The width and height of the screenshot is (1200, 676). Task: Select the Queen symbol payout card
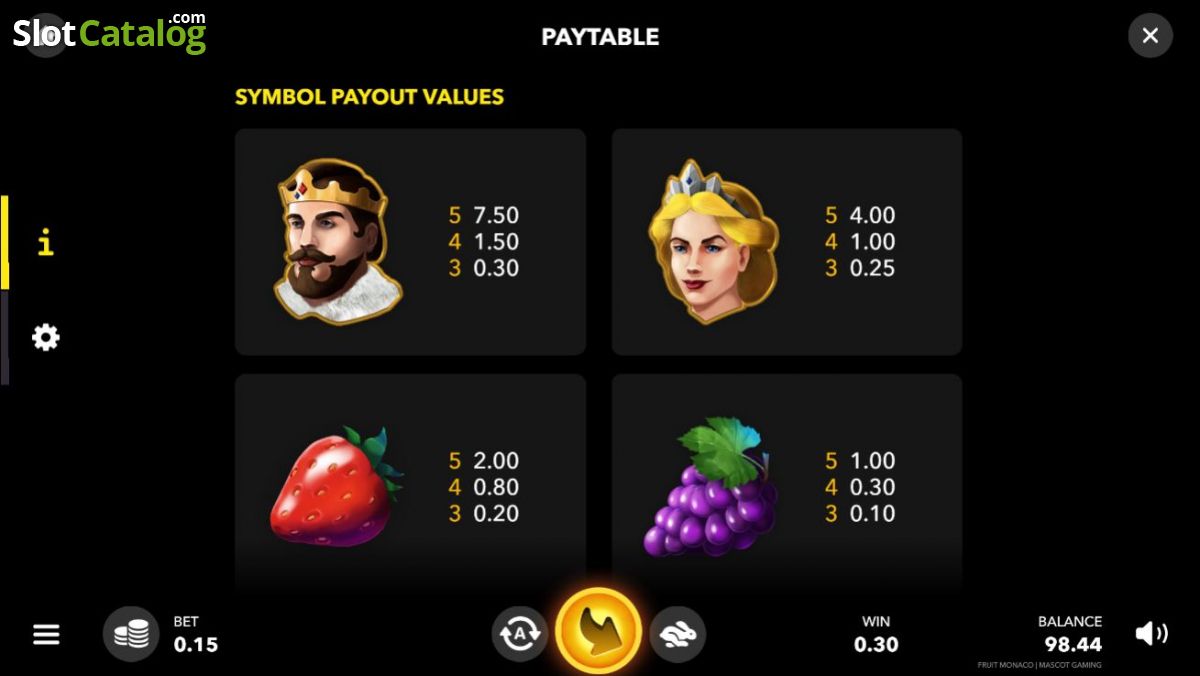787,242
